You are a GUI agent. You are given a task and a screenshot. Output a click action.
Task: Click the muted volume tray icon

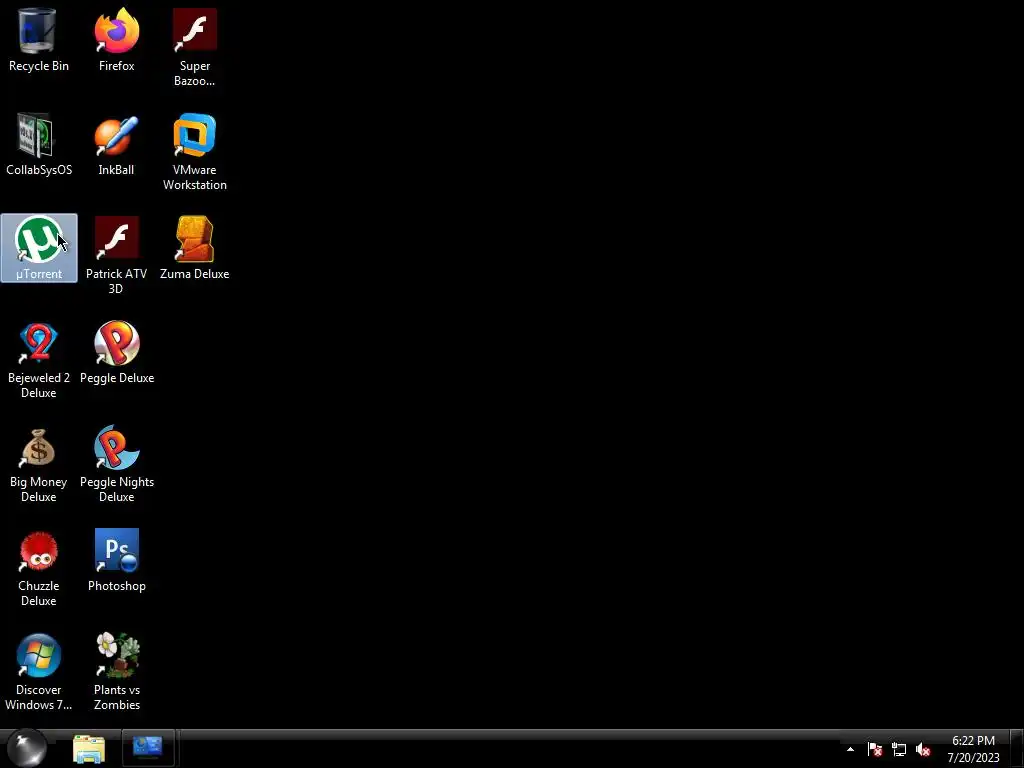[x=923, y=749]
